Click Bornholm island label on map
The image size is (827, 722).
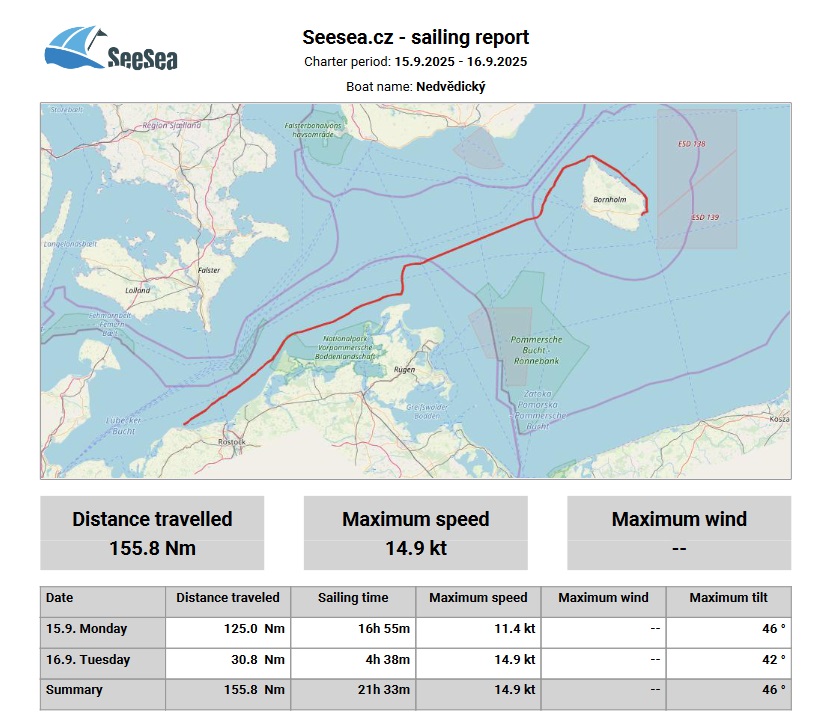pos(610,200)
